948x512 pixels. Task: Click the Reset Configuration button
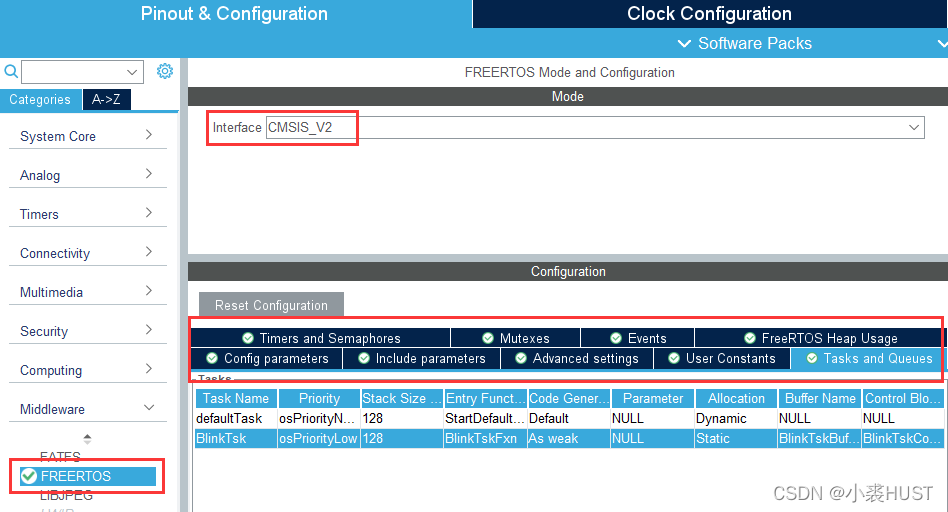pos(271,305)
